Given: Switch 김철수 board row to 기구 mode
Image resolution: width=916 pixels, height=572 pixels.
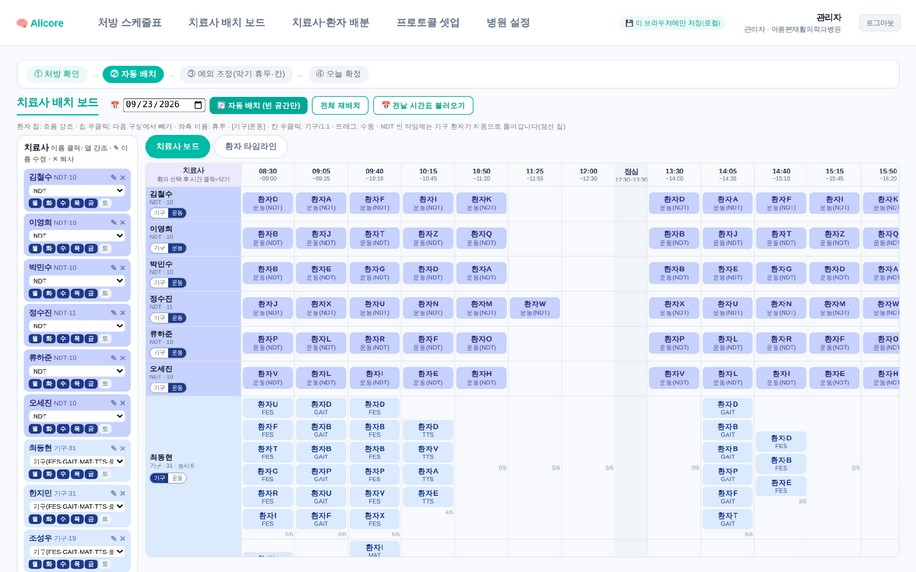Looking at the screenshot, I should (159, 213).
